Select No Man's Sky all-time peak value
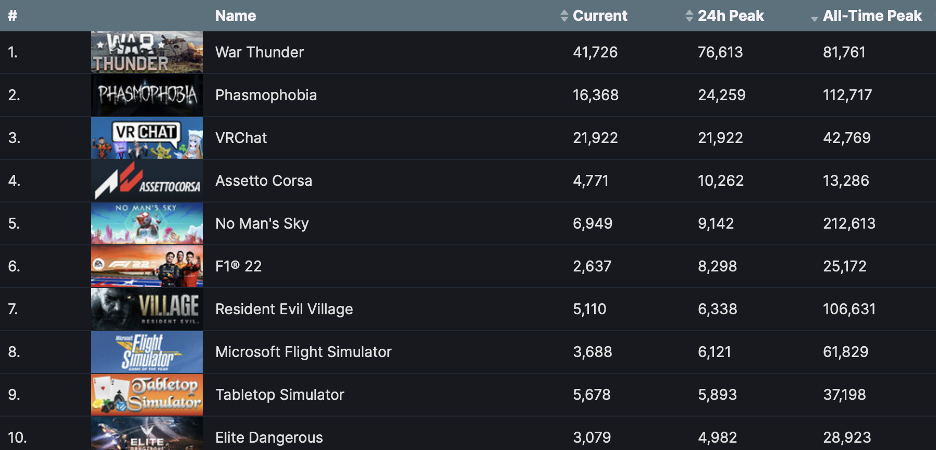Viewport: 936px width, 450px height. (849, 224)
